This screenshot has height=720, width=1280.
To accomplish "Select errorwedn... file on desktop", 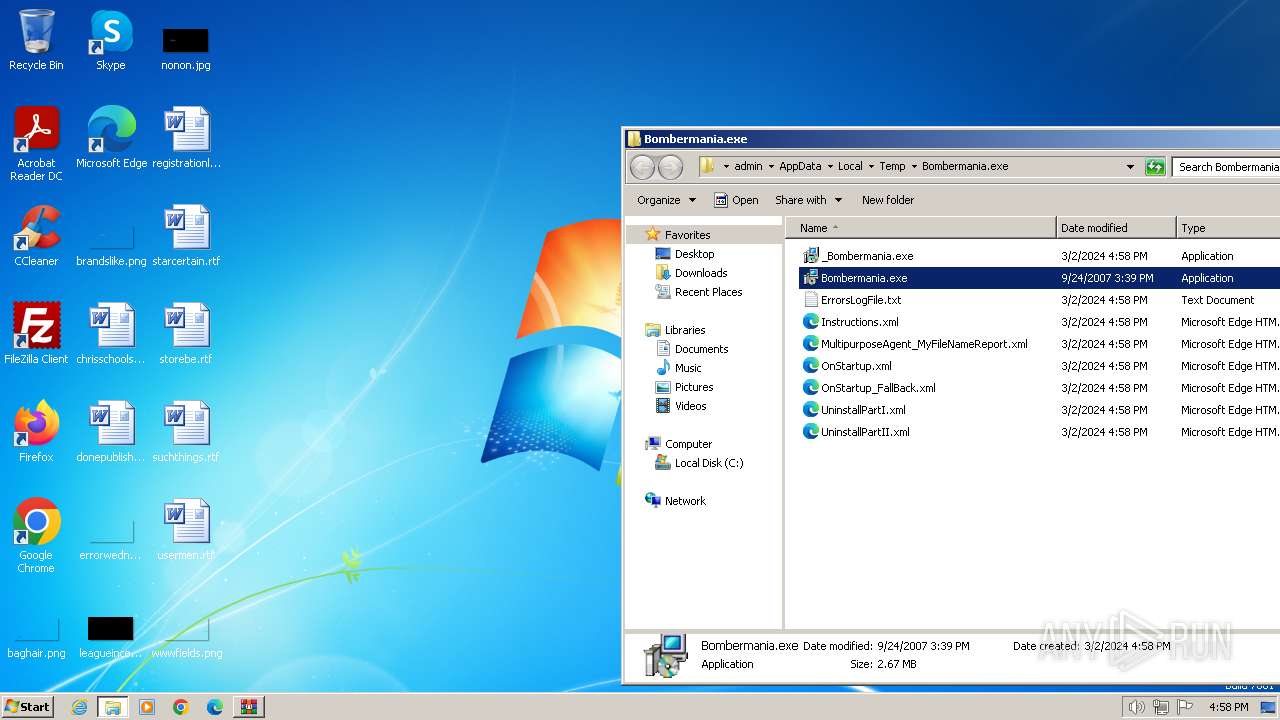I will pyautogui.click(x=111, y=540).
